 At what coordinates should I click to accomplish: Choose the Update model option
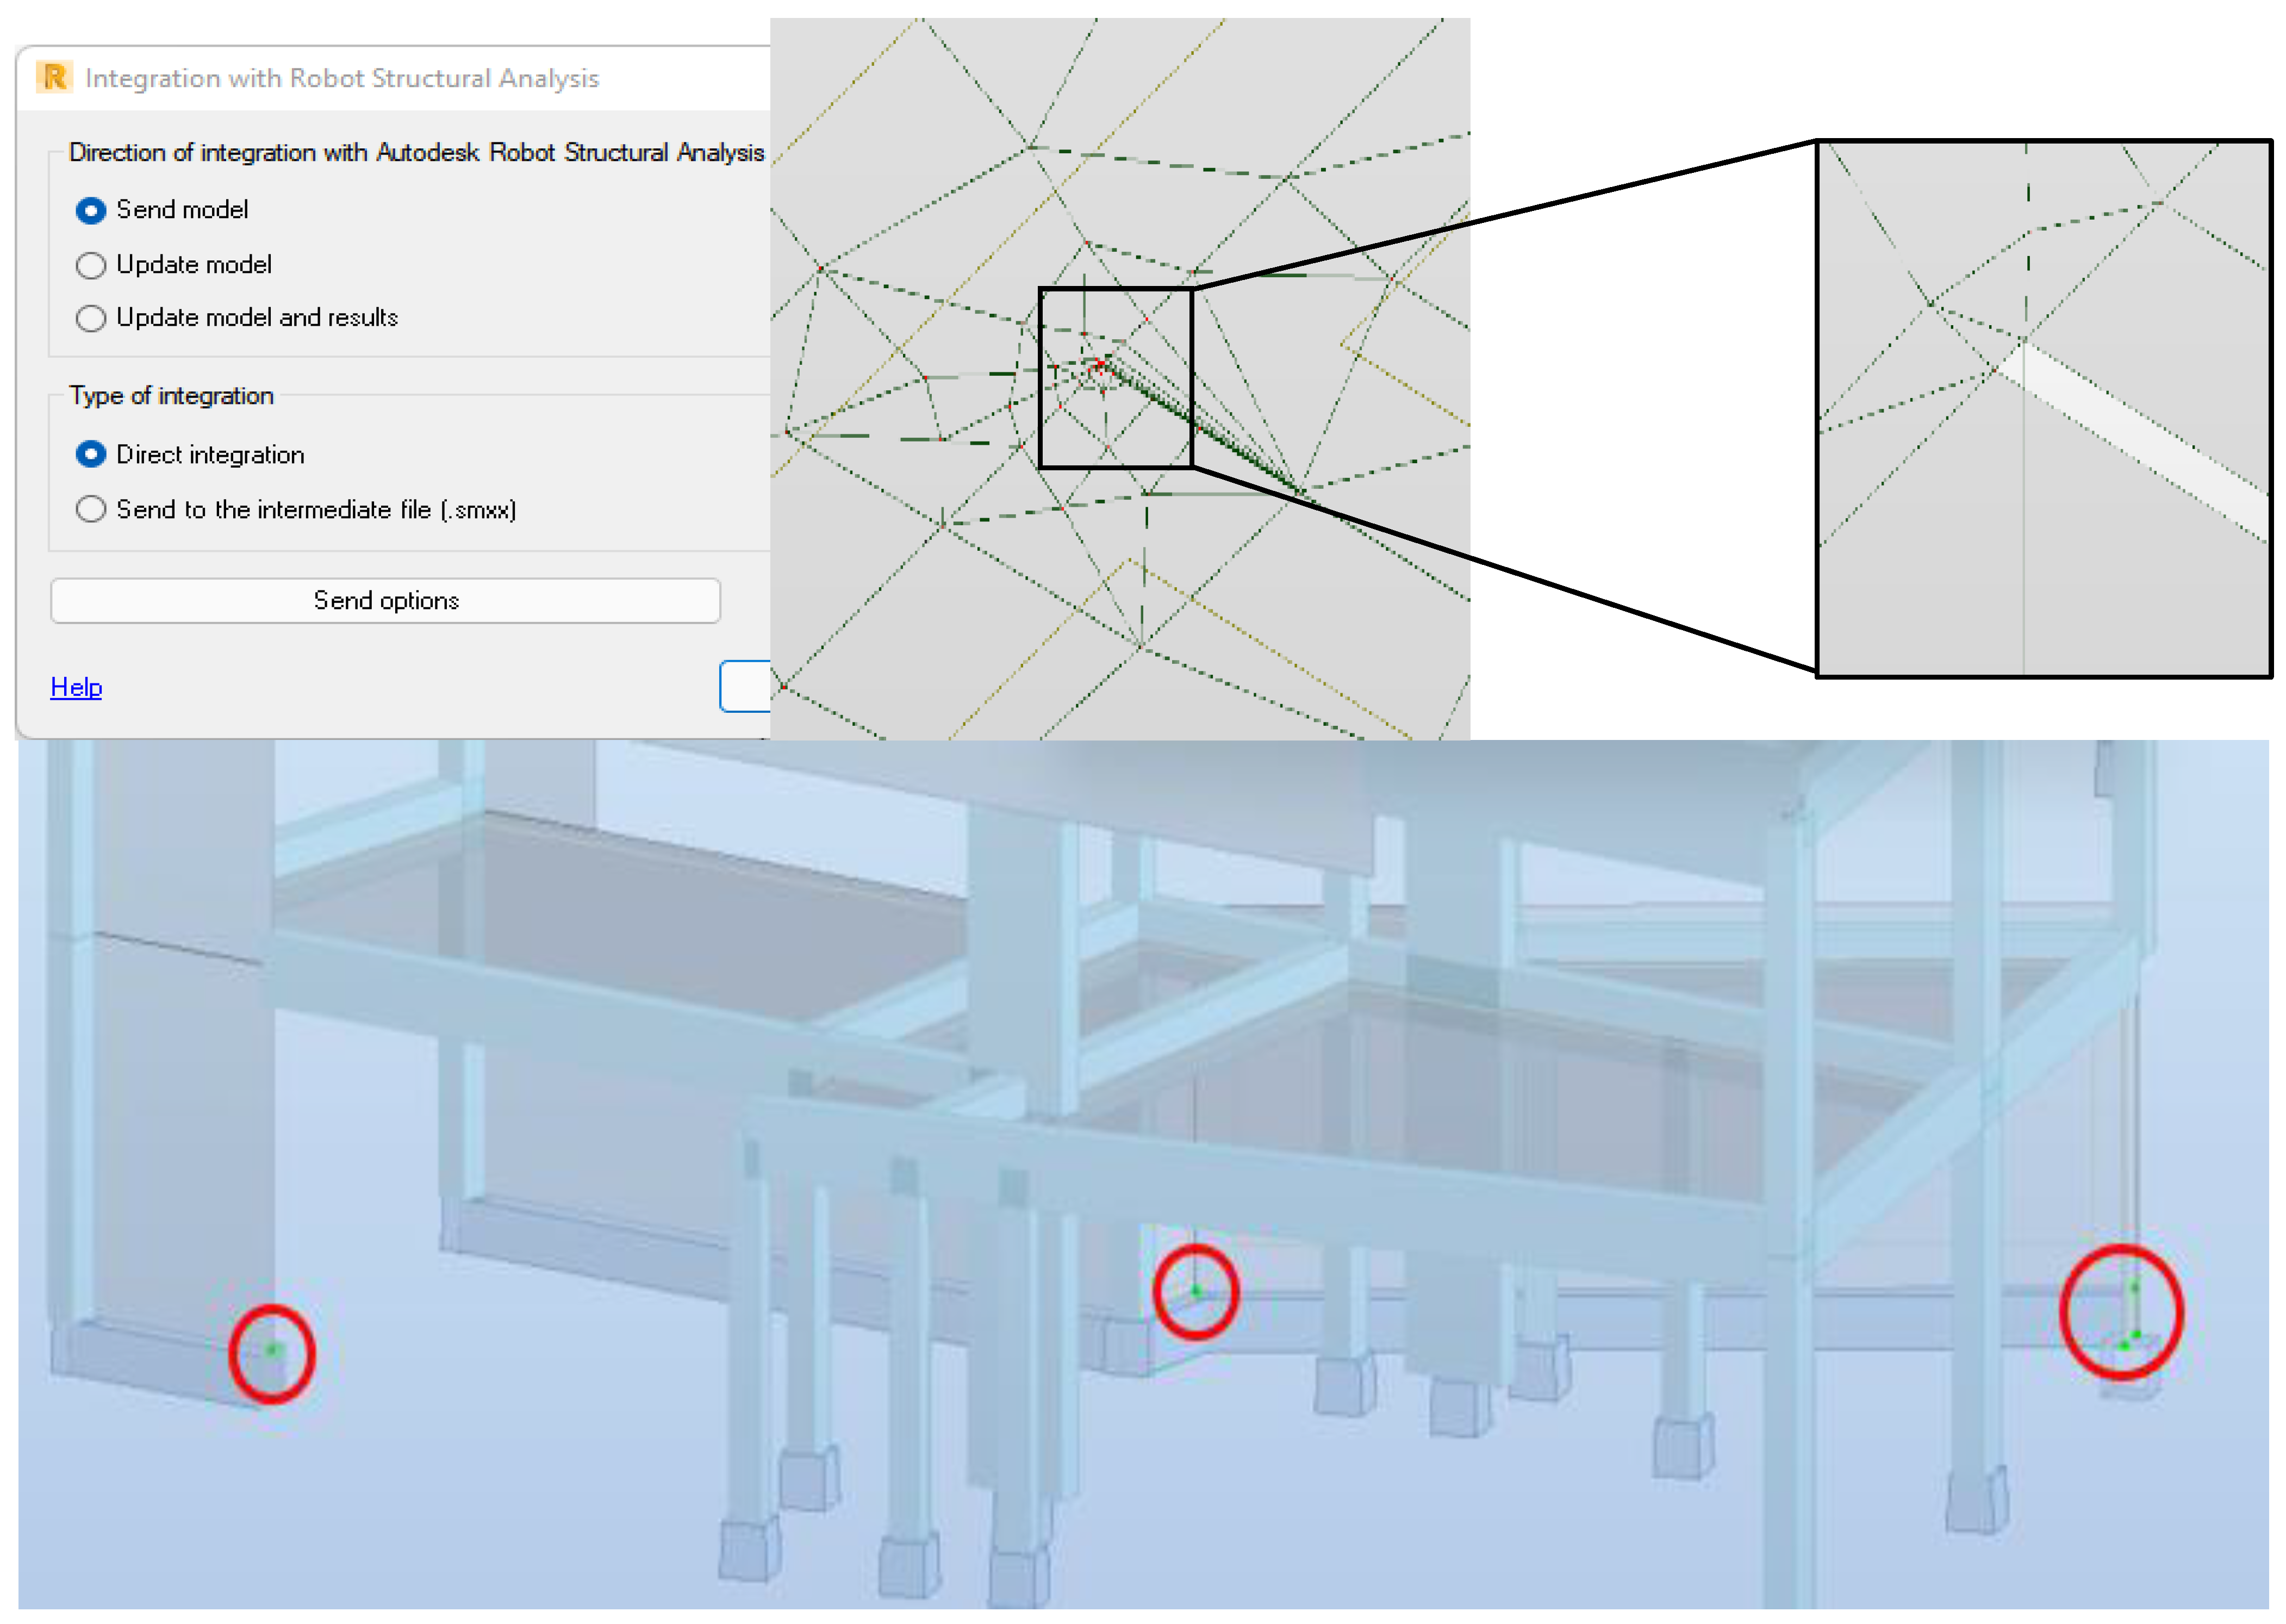point(91,265)
